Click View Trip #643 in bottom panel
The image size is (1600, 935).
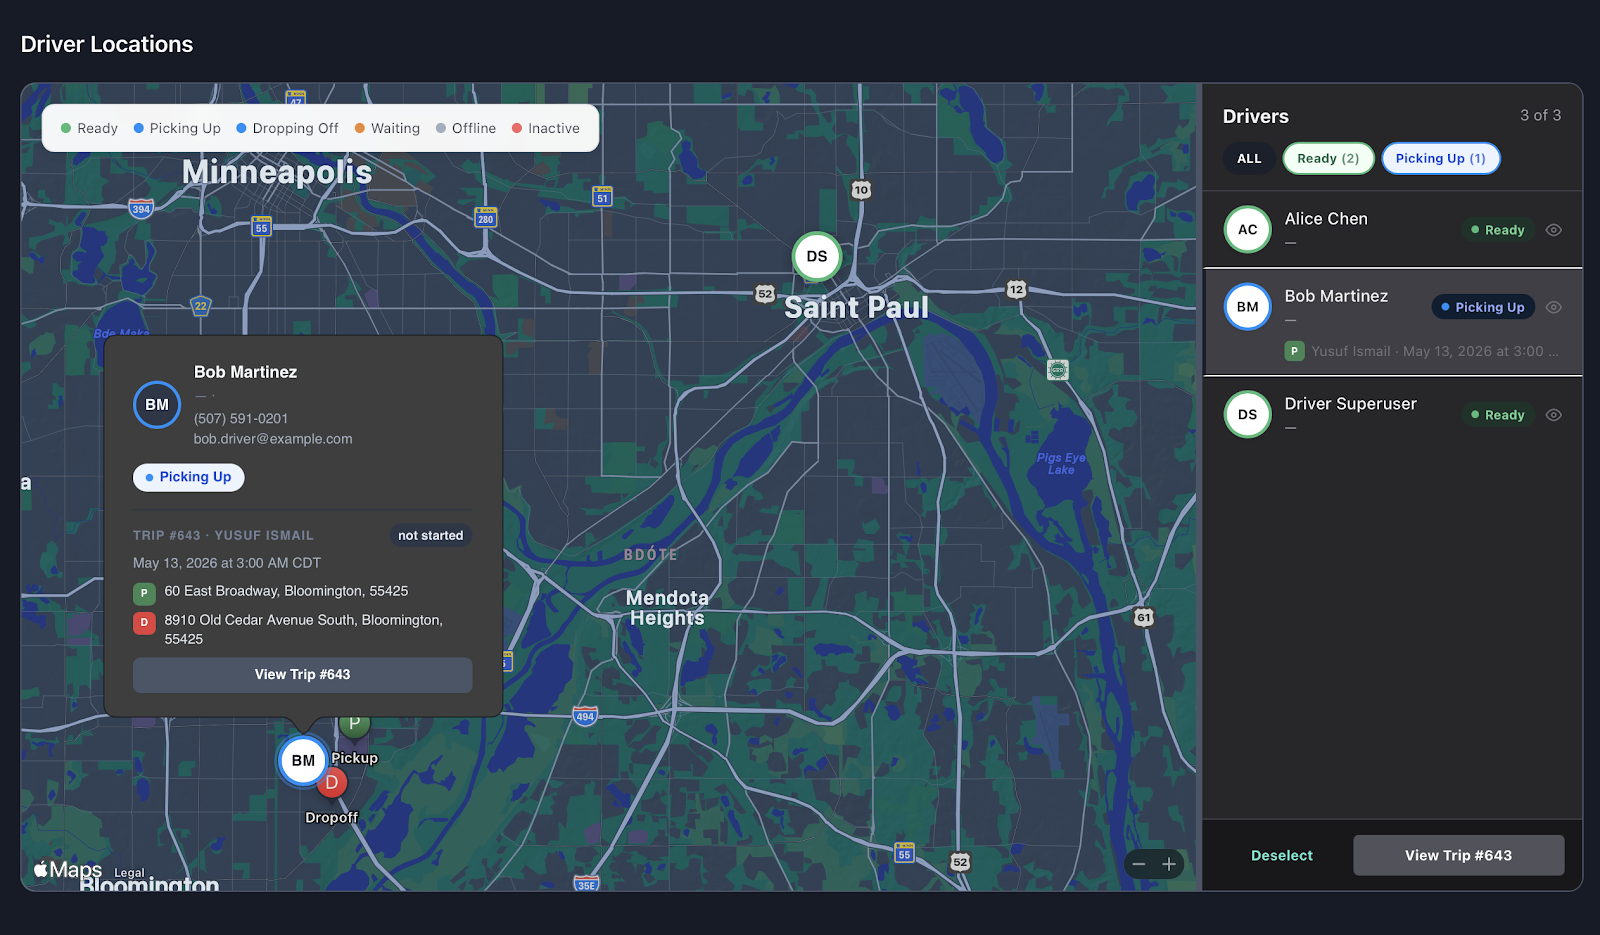(x=1458, y=855)
